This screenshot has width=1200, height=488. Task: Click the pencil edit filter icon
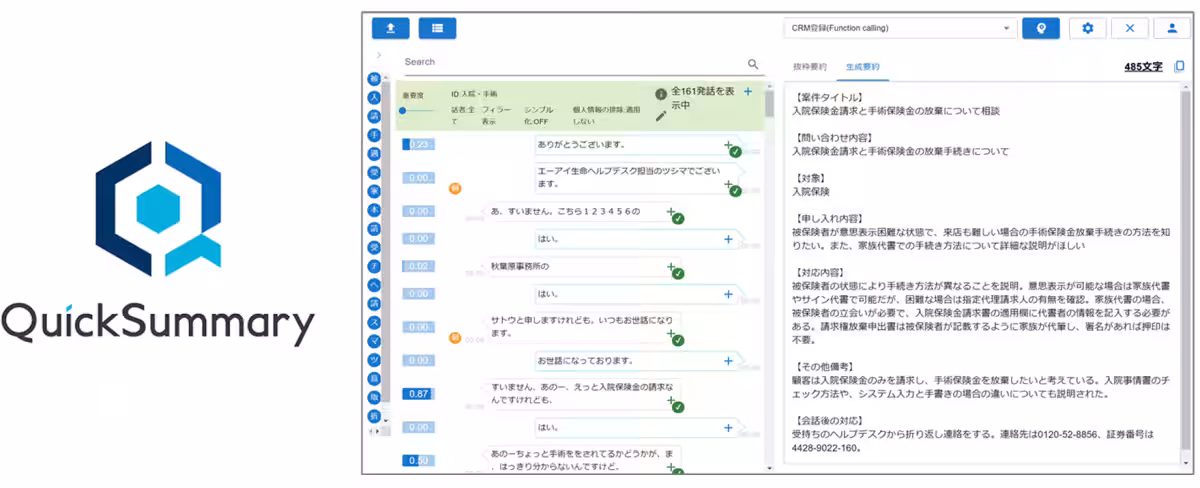660,116
